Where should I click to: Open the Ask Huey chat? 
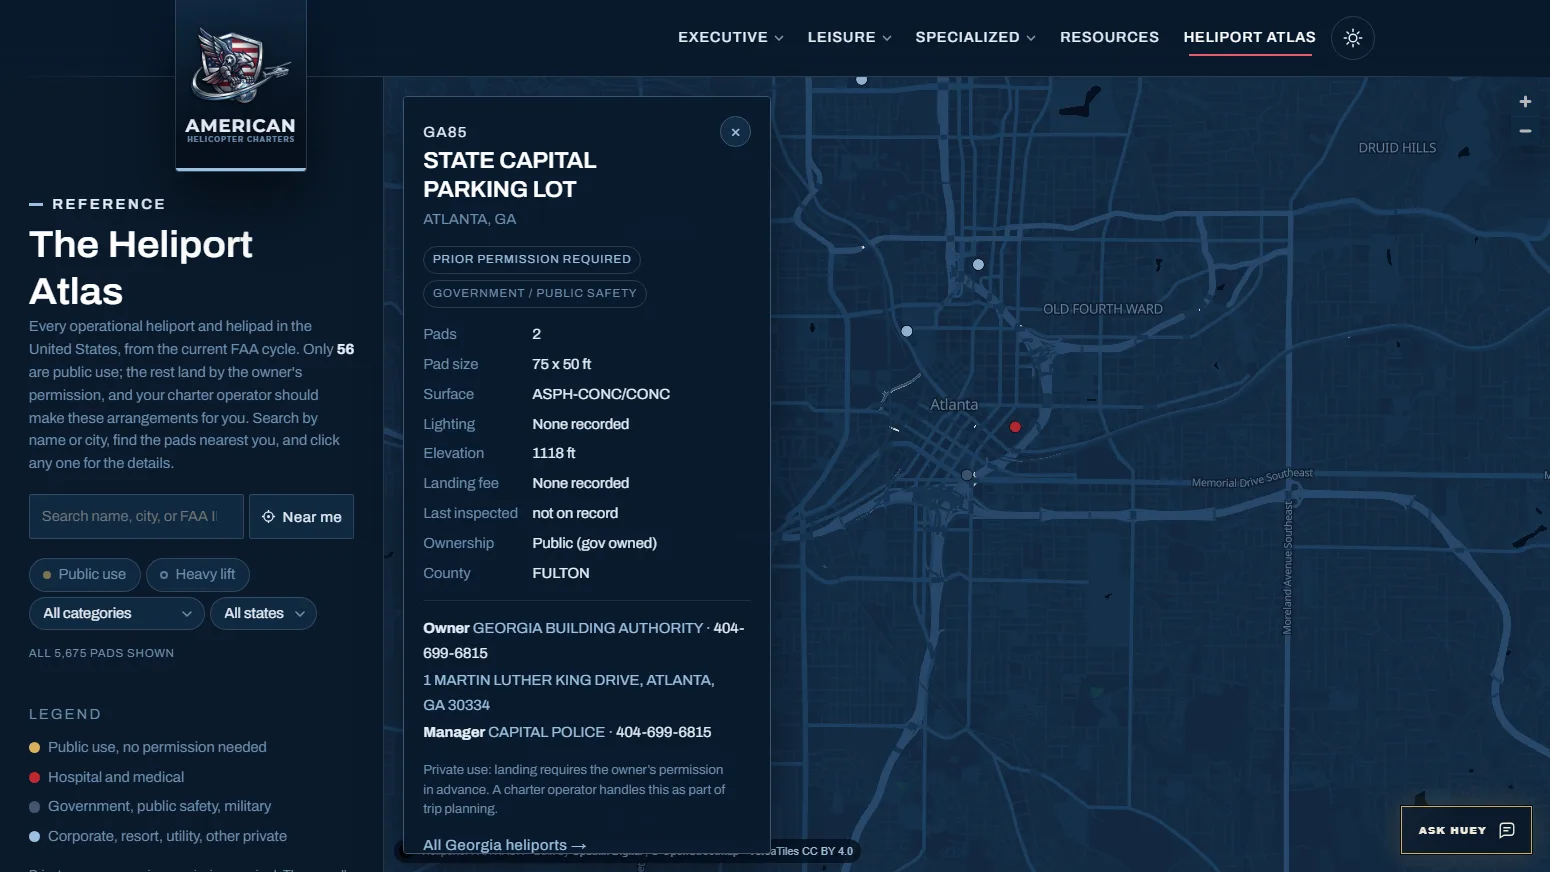1466,830
